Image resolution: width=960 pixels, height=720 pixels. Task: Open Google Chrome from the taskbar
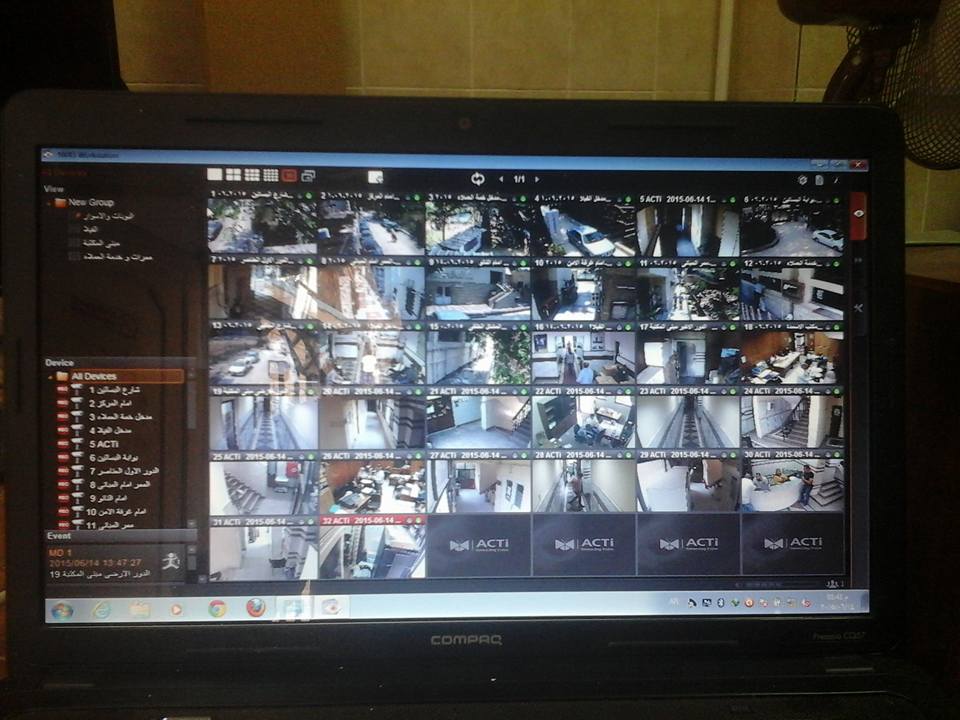coord(216,607)
